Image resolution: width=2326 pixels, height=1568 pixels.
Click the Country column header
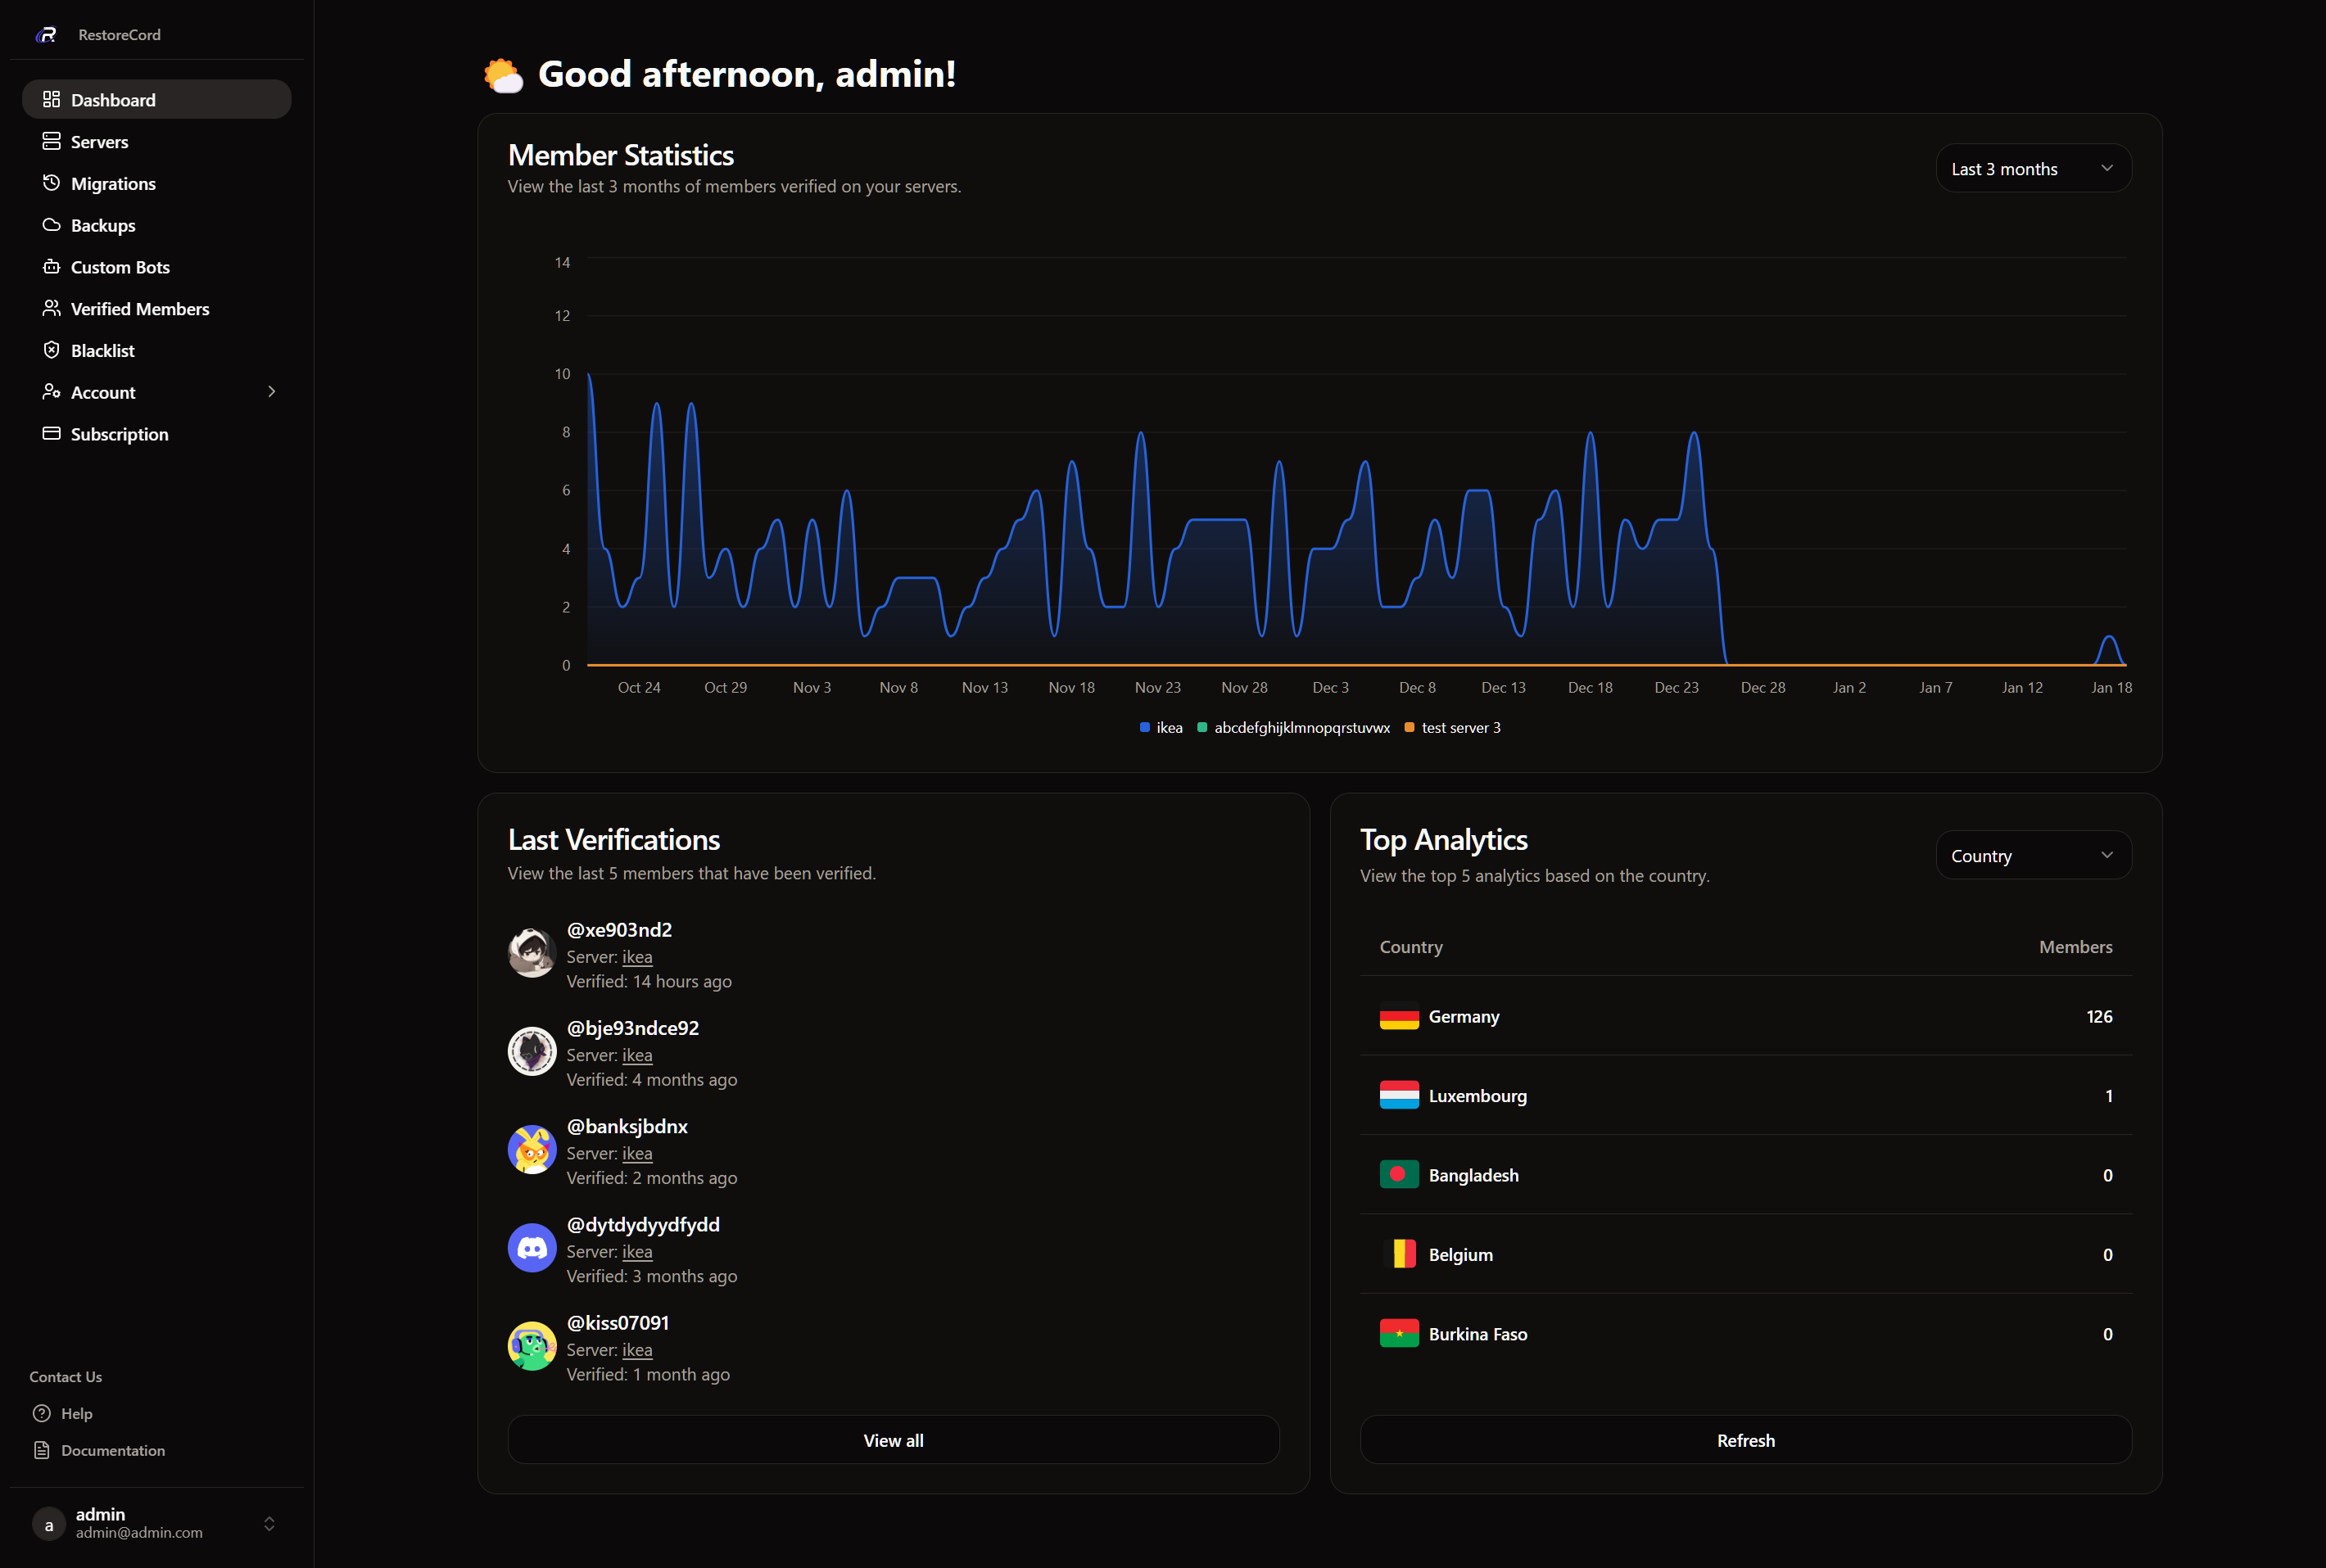coord(1411,947)
